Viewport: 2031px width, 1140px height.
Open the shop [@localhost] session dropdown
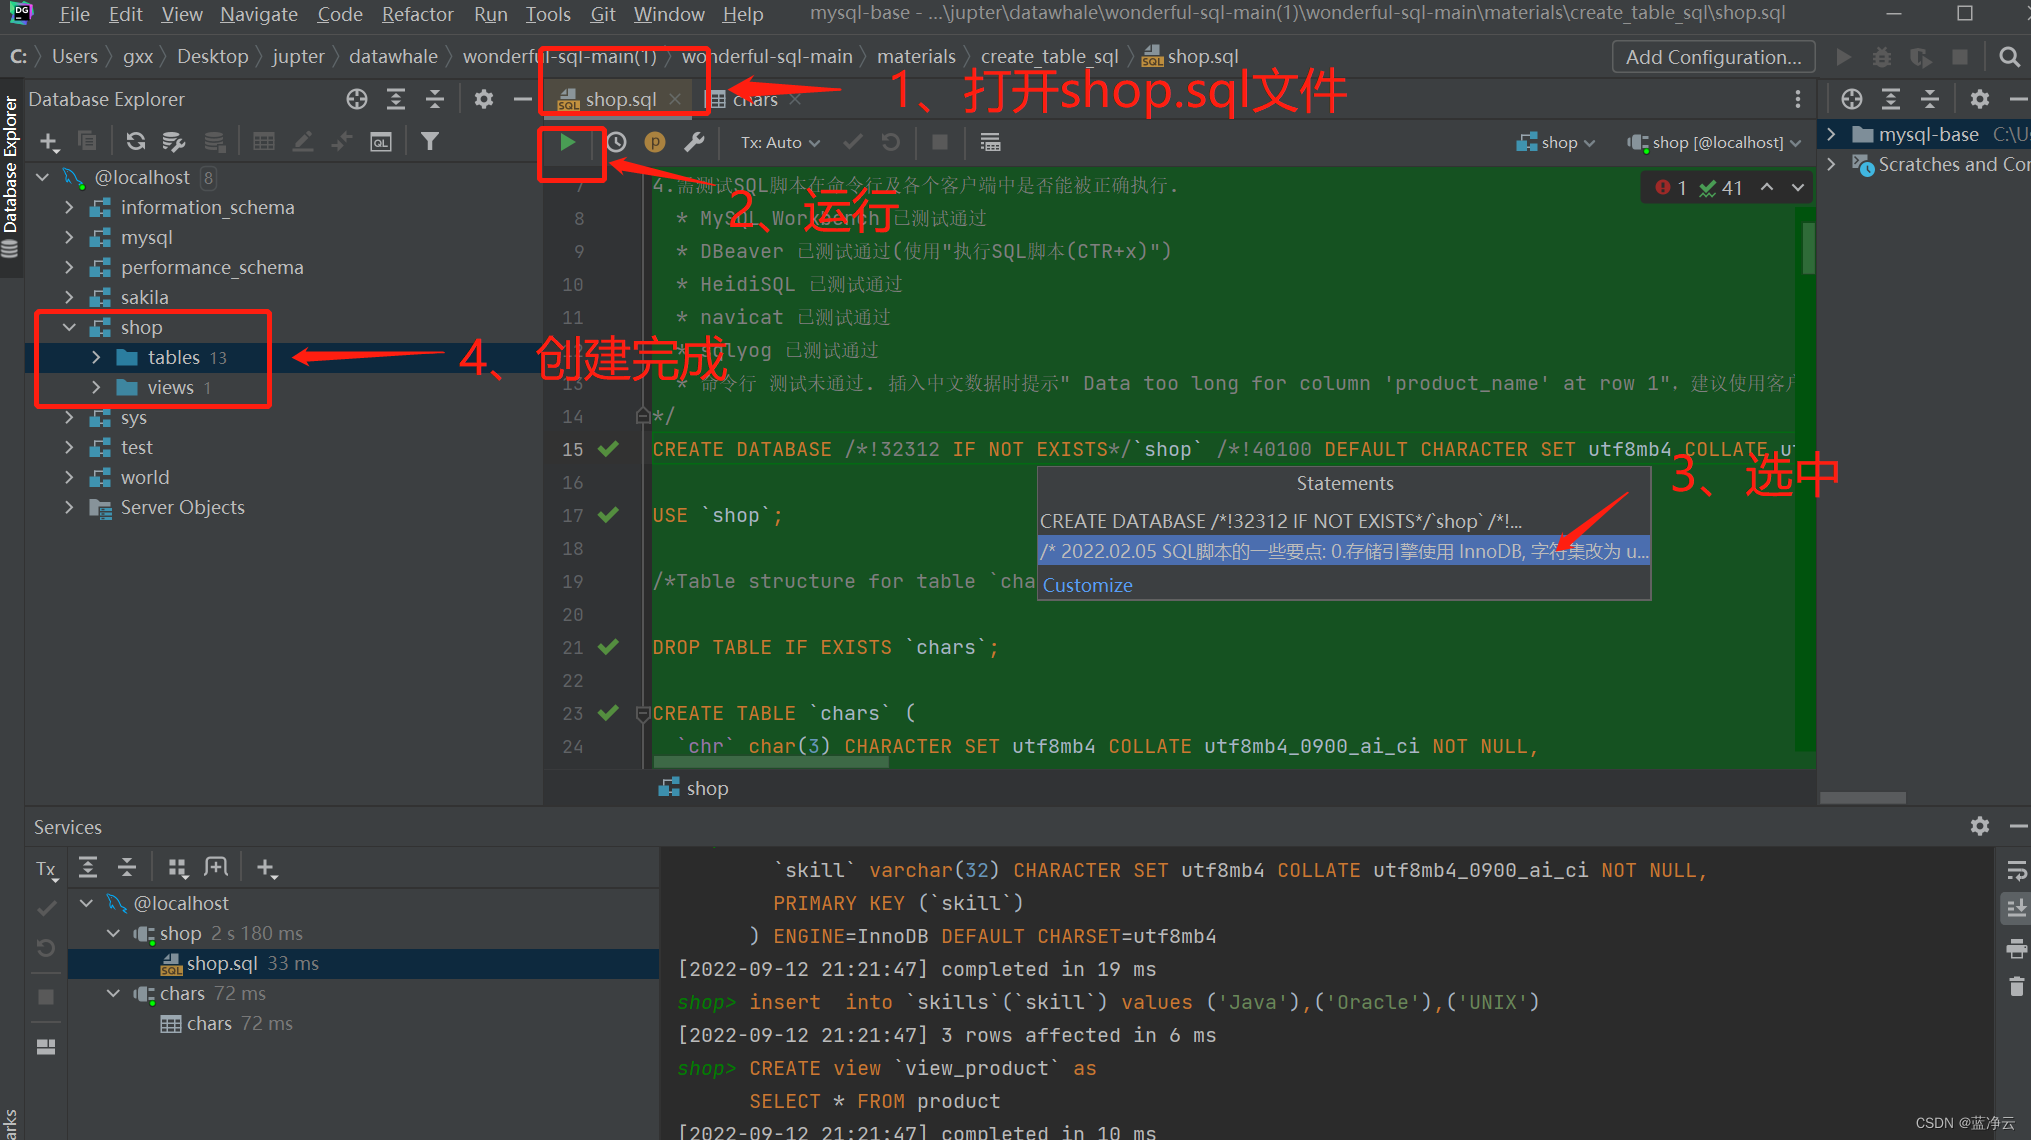coord(1714,143)
